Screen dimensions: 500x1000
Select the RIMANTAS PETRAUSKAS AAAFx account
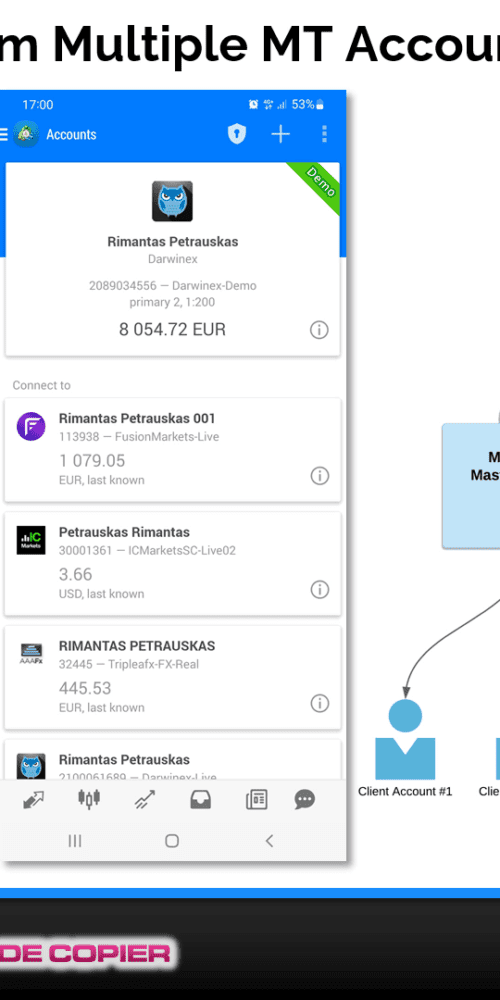[173, 677]
